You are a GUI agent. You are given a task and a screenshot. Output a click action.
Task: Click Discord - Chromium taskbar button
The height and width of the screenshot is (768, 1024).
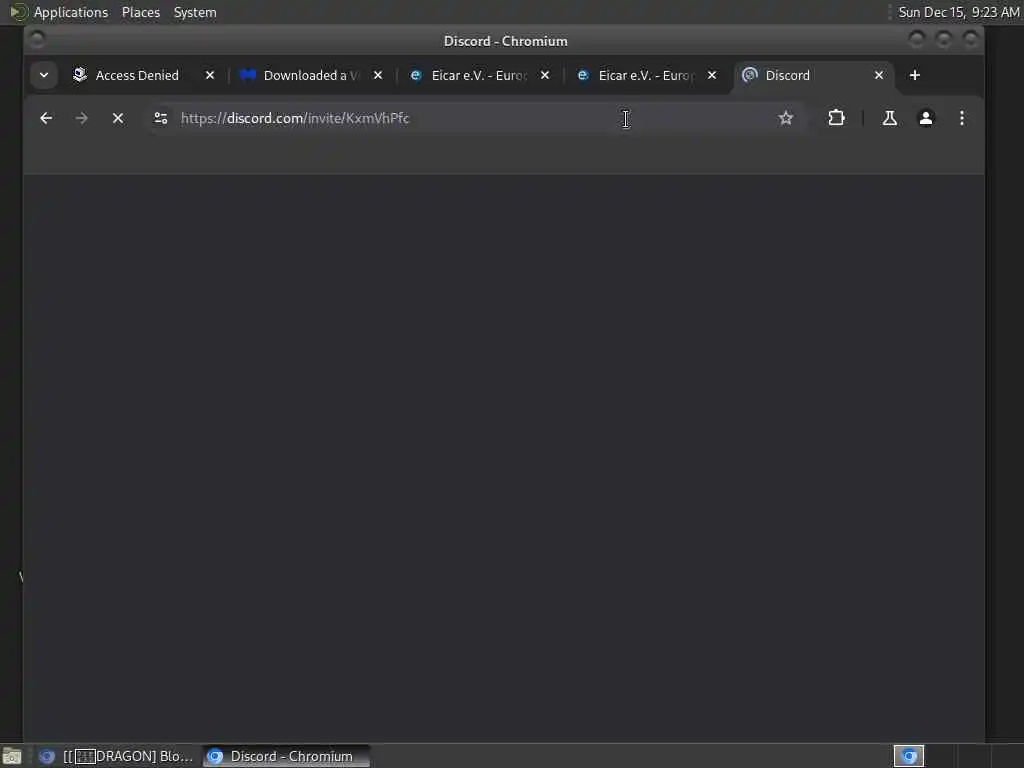[x=286, y=756]
